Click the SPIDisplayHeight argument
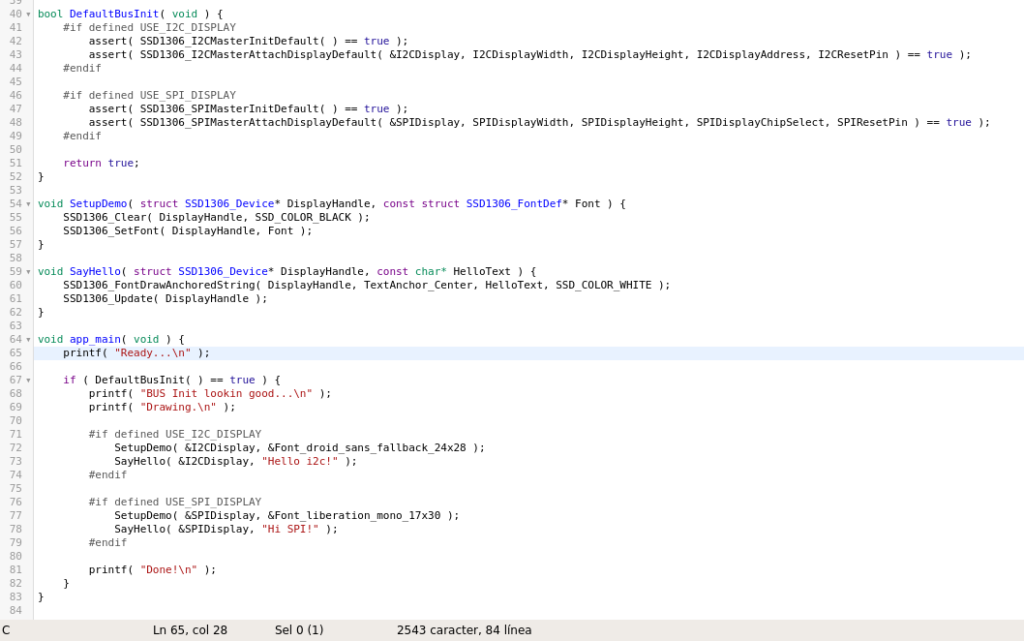Screen dimensions: 1024x641 point(633,123)
